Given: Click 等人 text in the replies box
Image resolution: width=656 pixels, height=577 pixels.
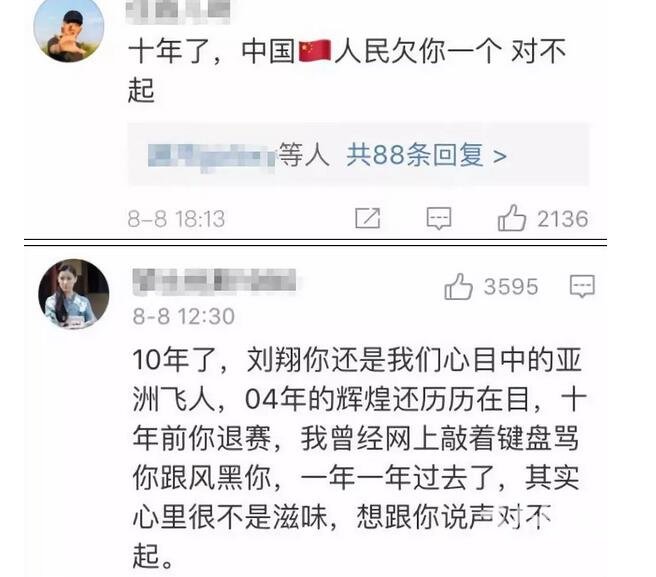Looking at the screenshot, I should (x=304, y=155).
